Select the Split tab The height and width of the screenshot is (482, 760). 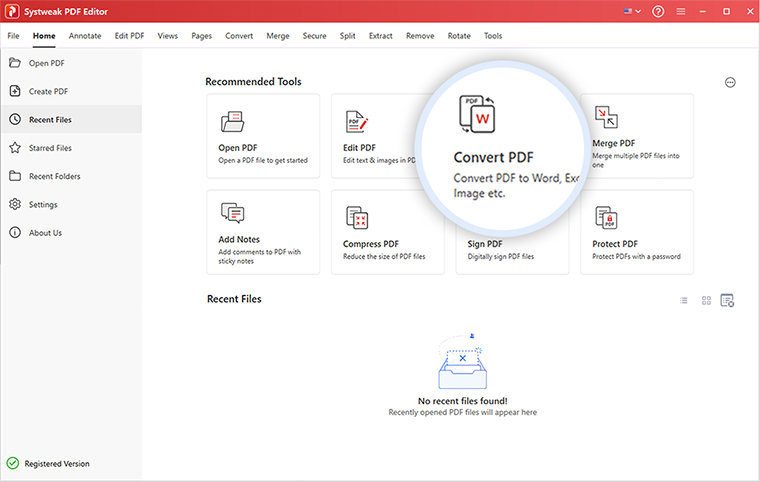pos(348,36)
